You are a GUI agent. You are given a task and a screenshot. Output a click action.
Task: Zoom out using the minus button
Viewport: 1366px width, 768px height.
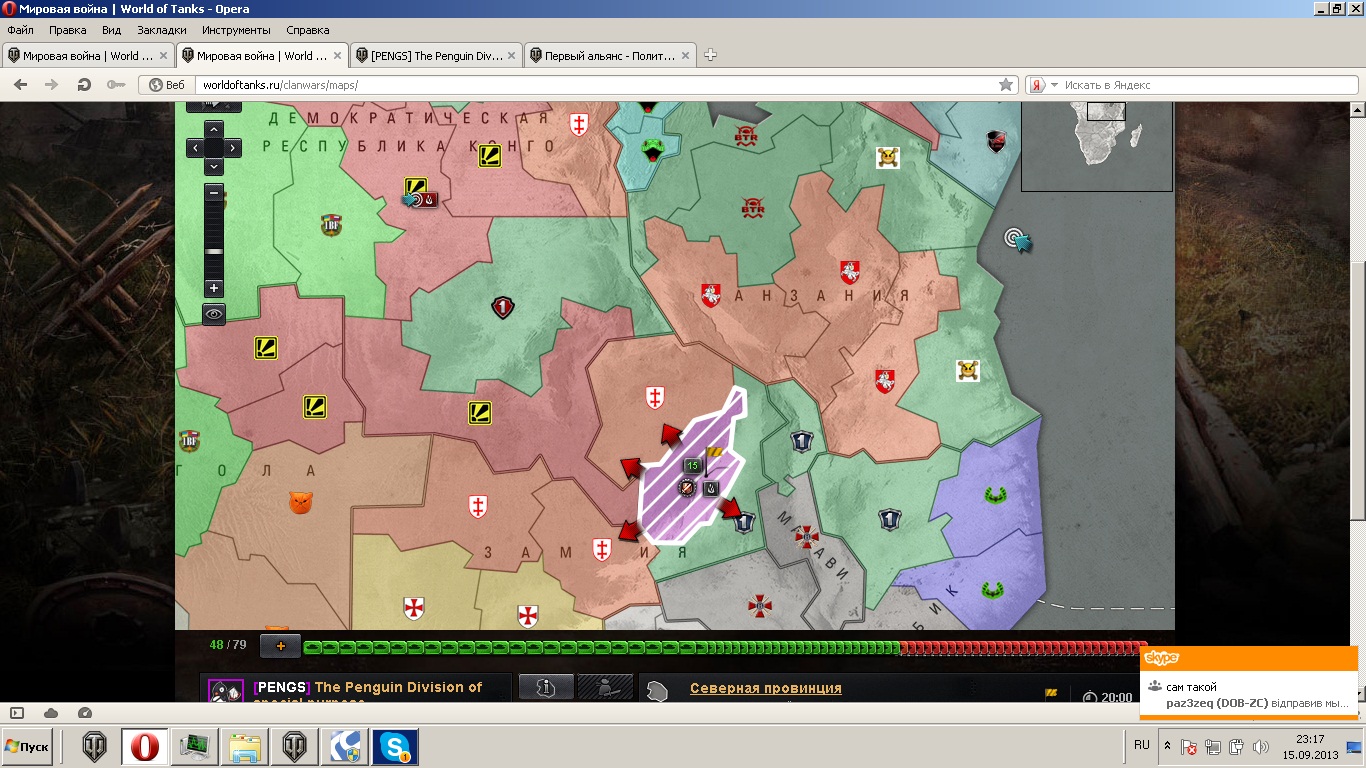point(214,192)
